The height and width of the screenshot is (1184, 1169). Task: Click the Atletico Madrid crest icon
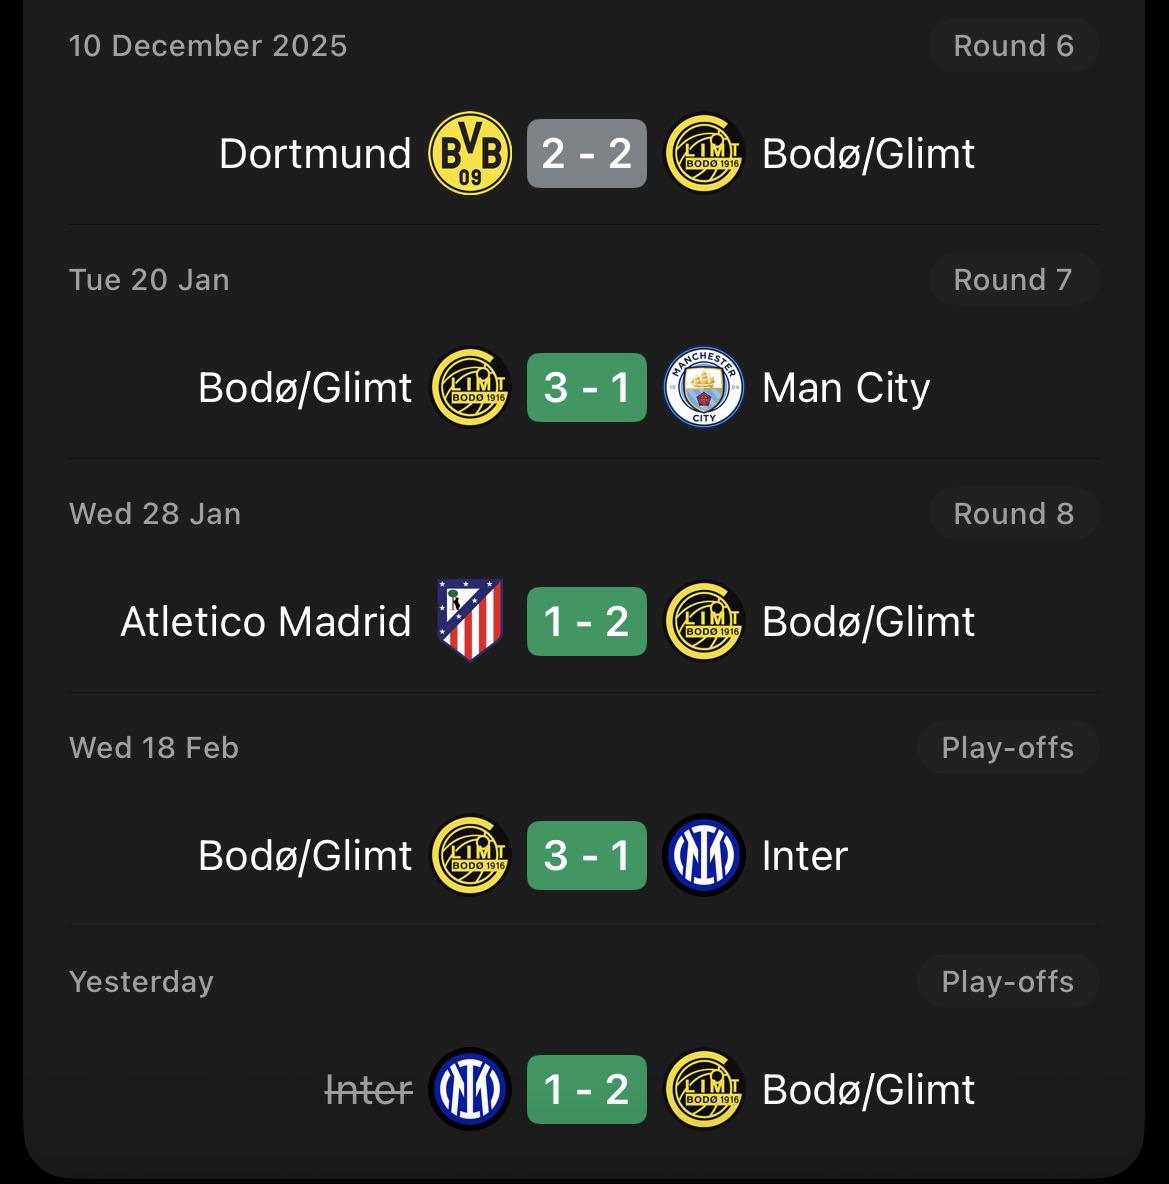click(469, 621)
